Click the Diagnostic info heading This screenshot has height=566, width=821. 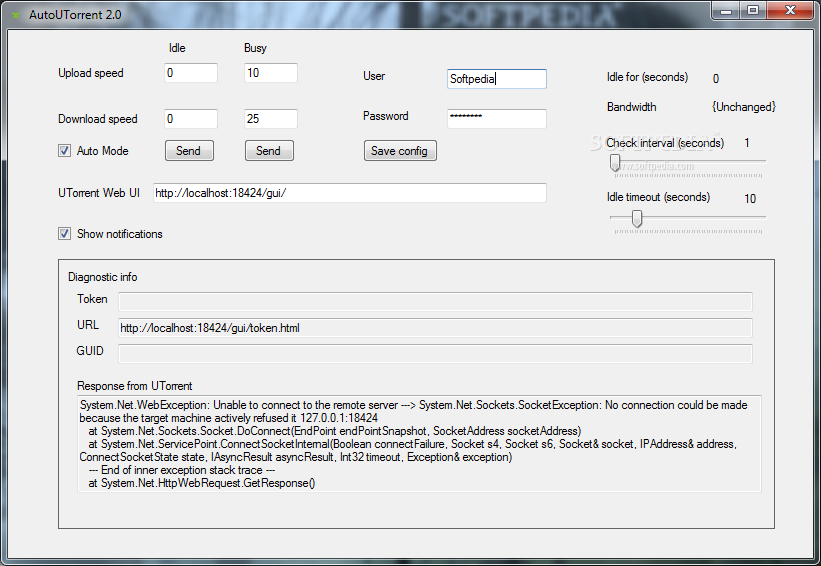click(103, 277)
